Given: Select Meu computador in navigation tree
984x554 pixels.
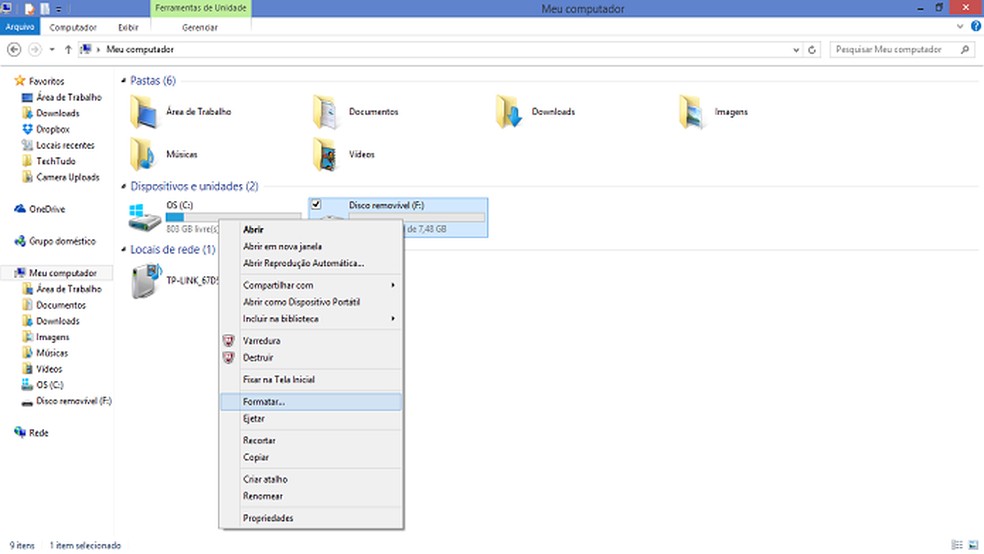Looking at the screenshot, I should 56,273.
